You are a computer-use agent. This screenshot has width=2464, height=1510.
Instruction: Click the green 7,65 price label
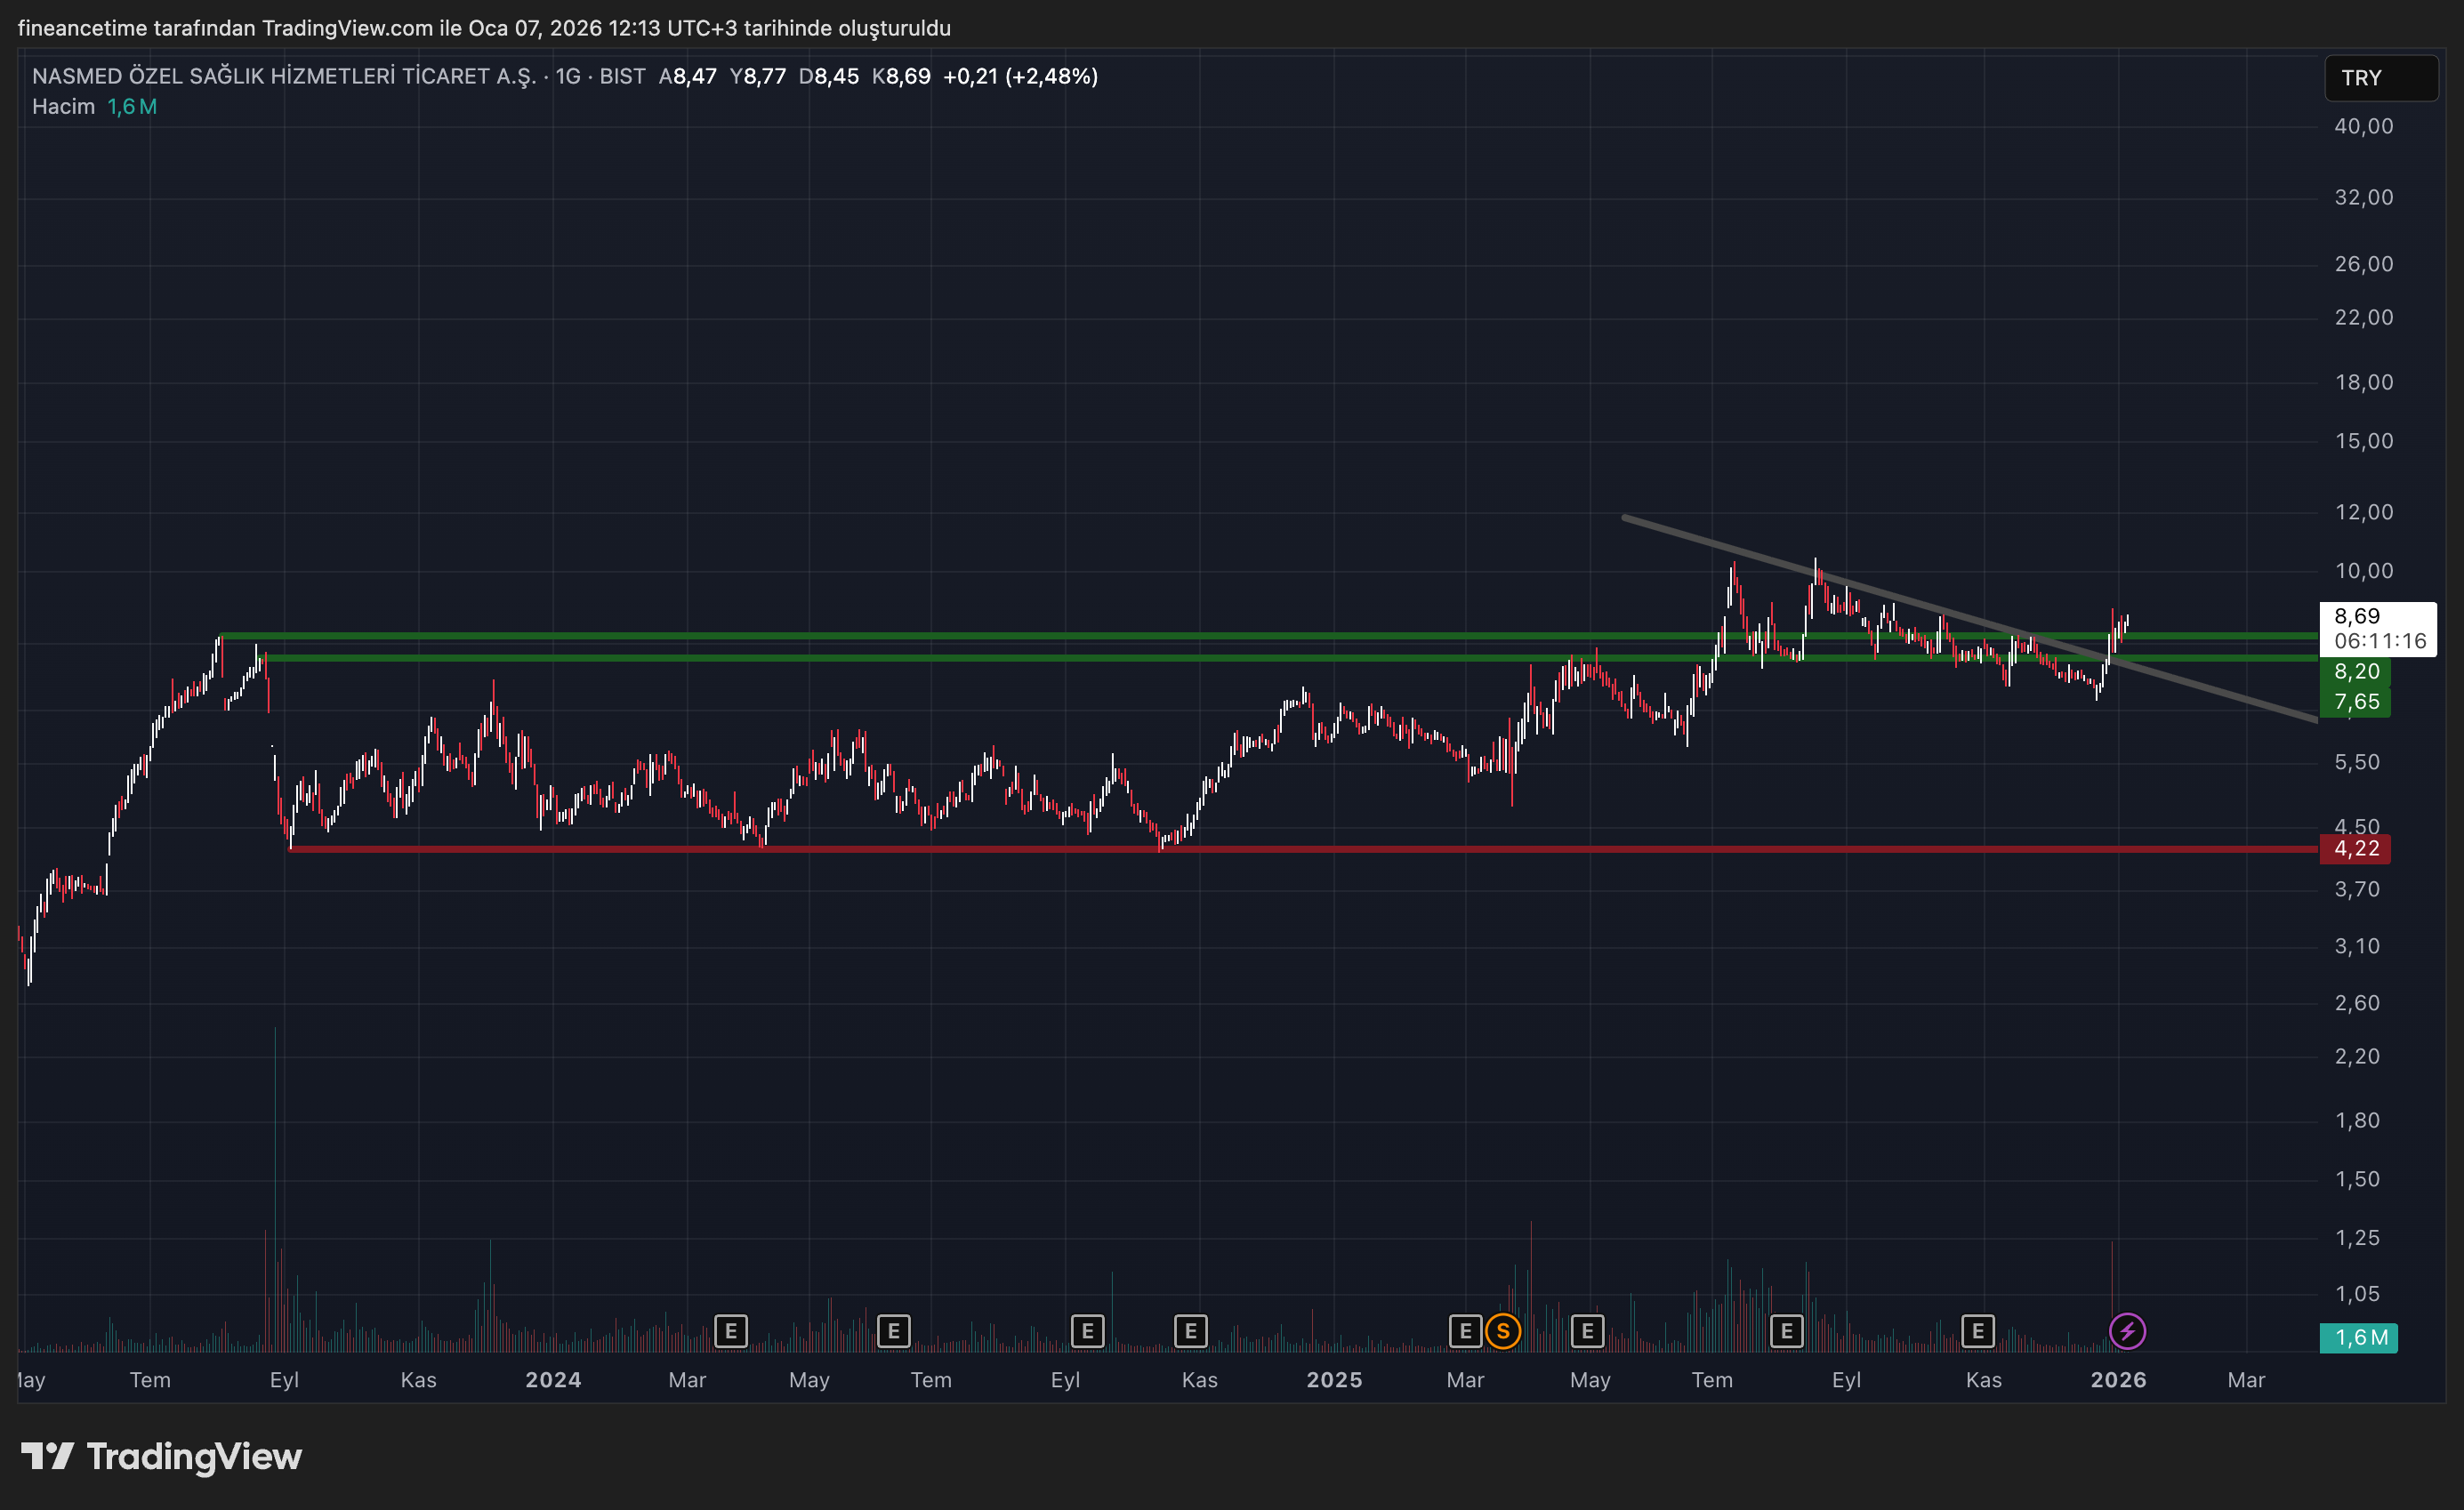coord(2355,702)
